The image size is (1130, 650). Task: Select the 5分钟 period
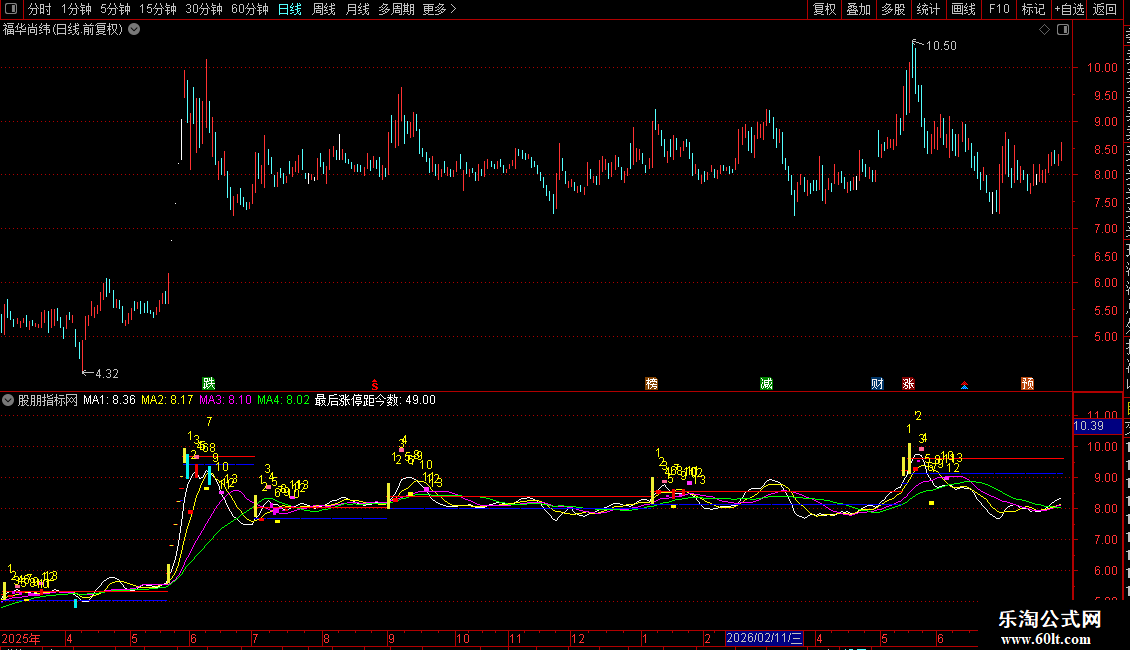pyautogui.click(x=115, y=9)
